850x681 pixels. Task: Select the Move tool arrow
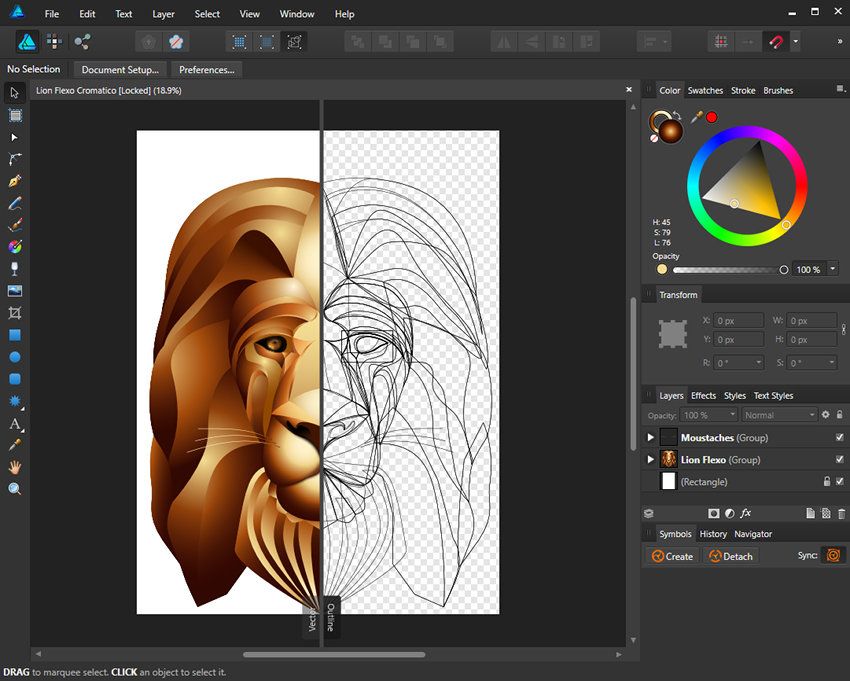(x=15, y=93)
